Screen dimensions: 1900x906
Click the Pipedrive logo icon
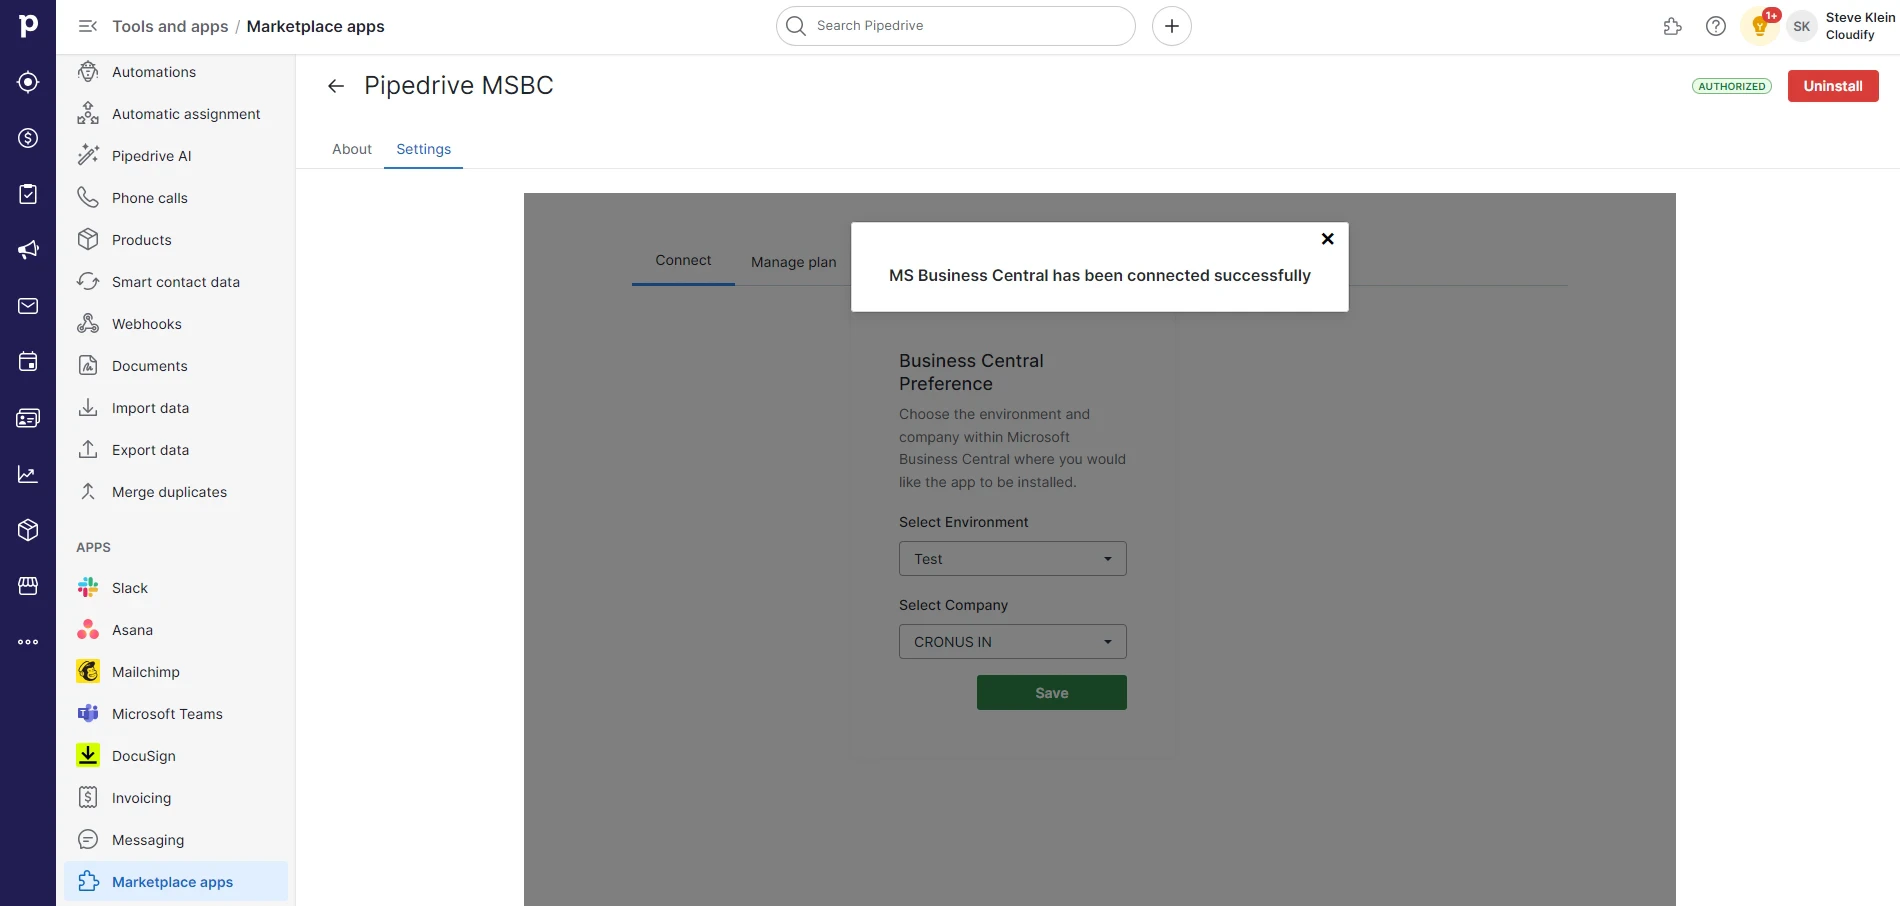[28, 26]
